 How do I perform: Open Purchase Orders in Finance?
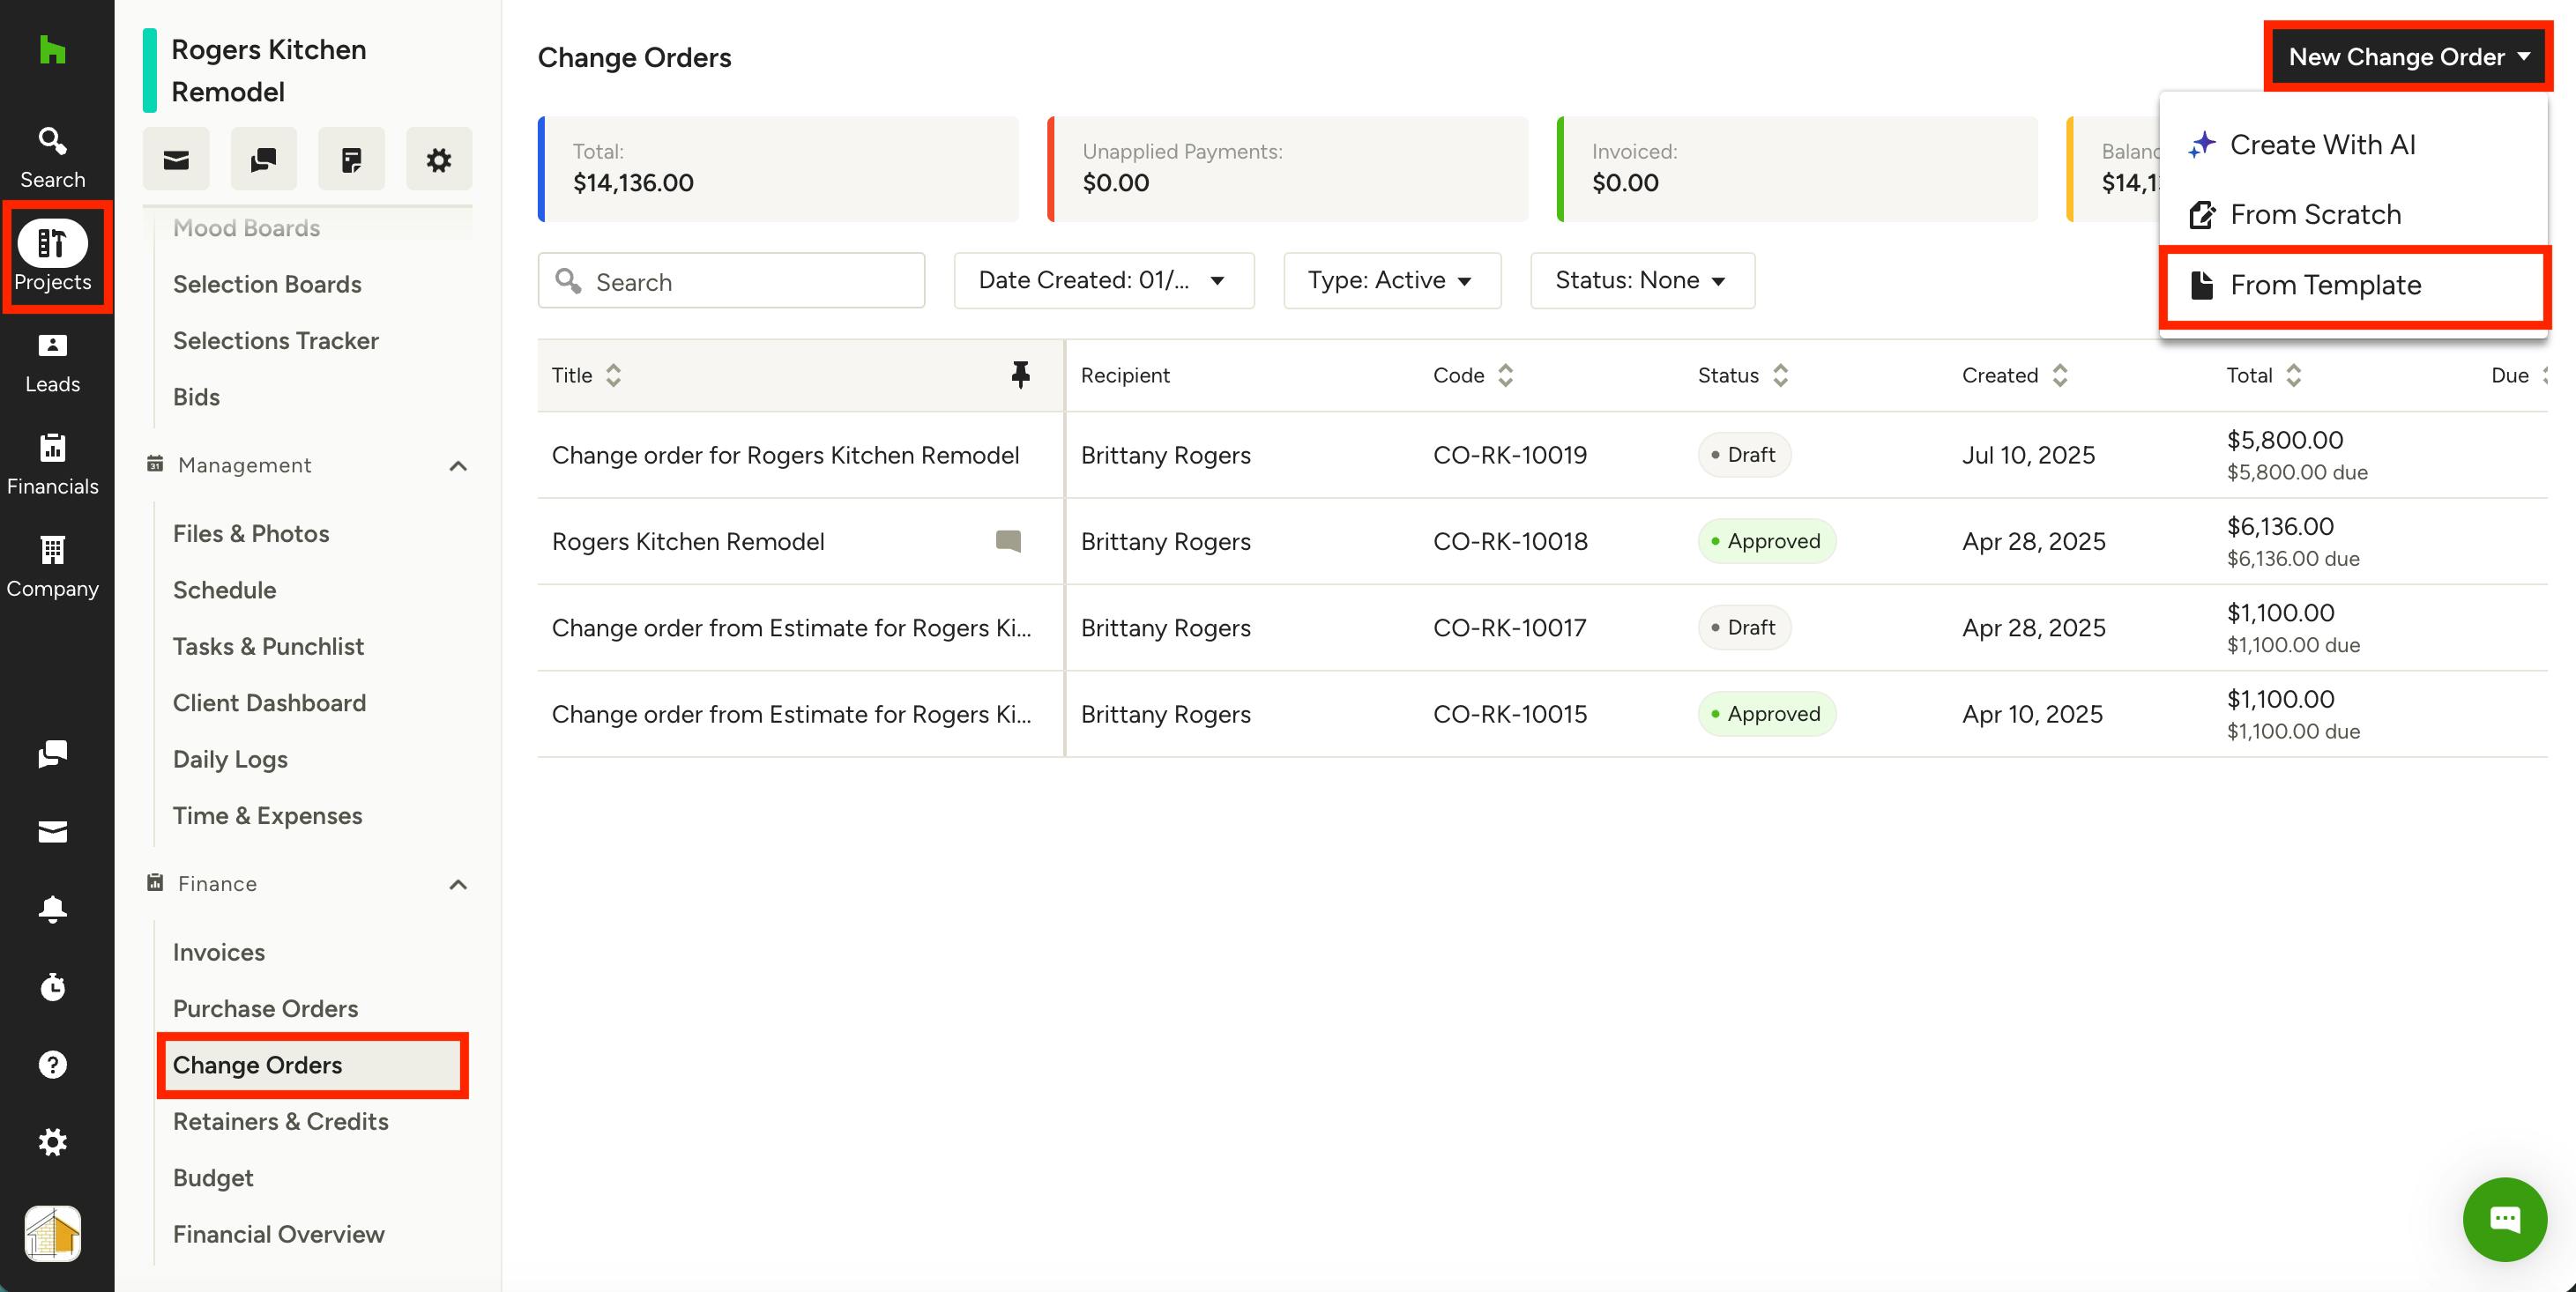tap(265, 1008)
